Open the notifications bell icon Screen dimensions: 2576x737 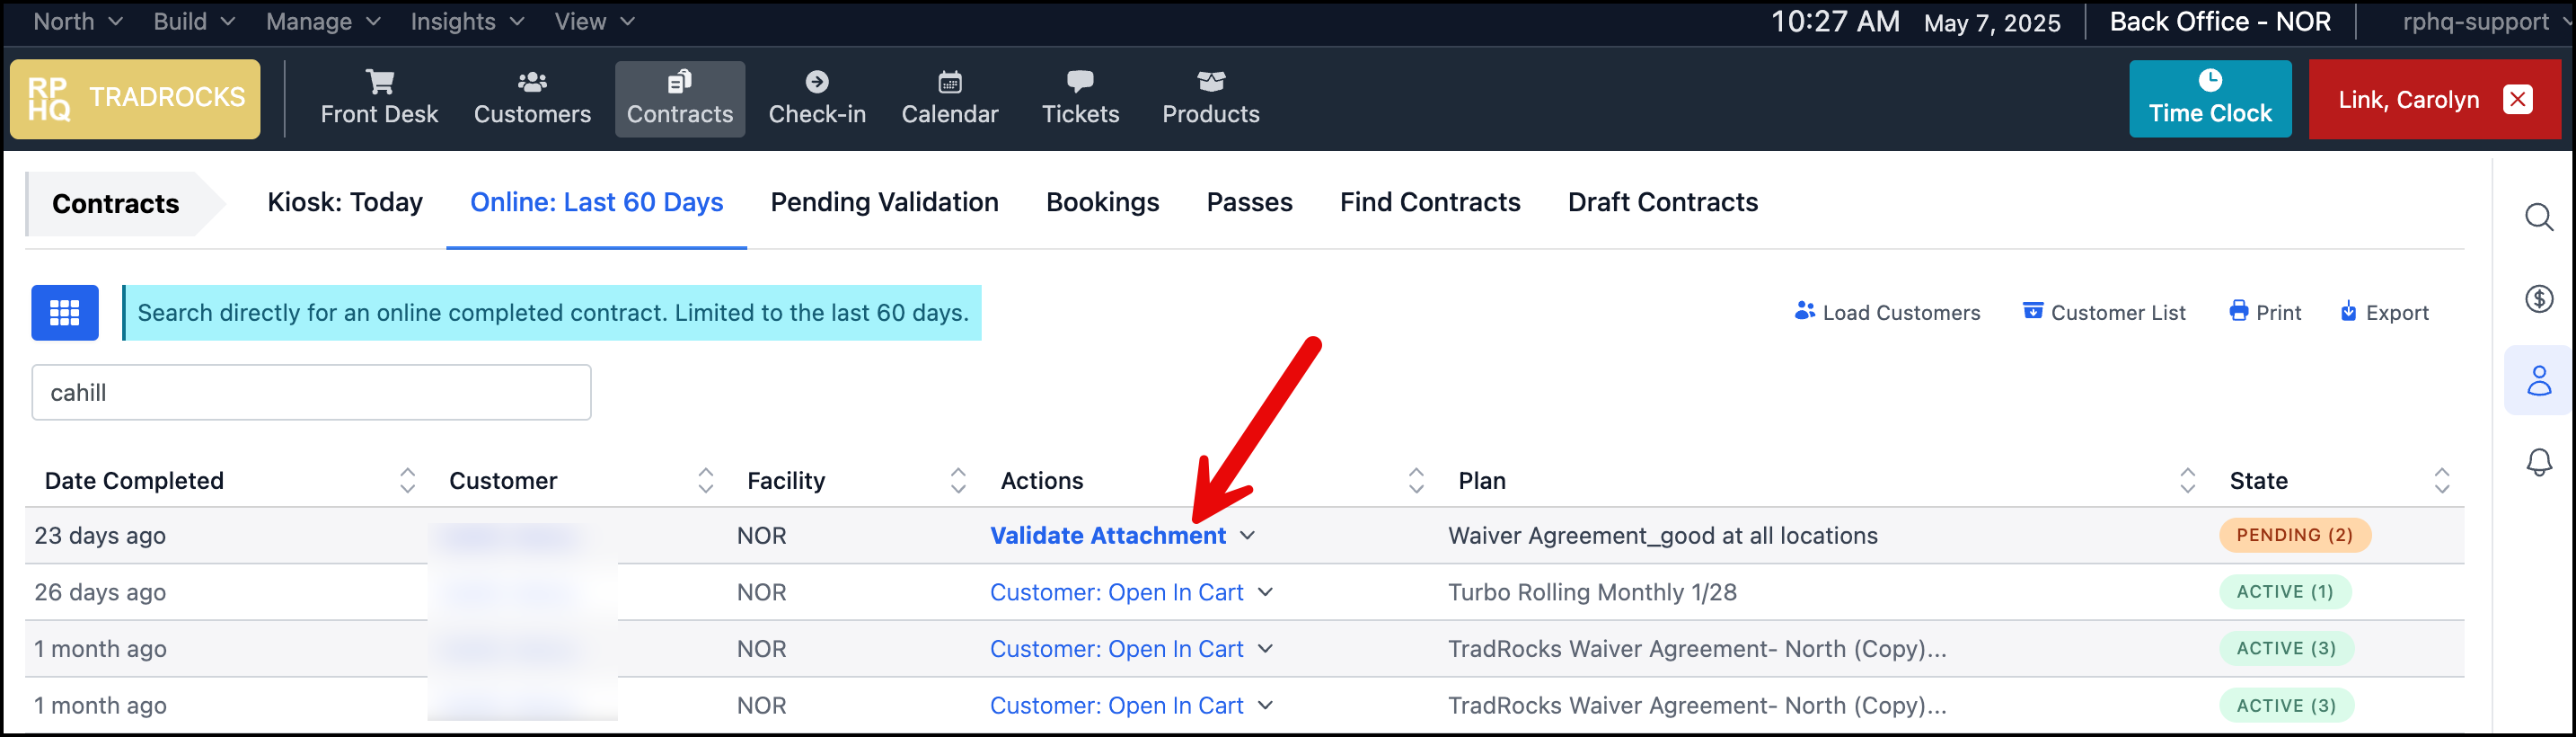(x=2539, y=462)
